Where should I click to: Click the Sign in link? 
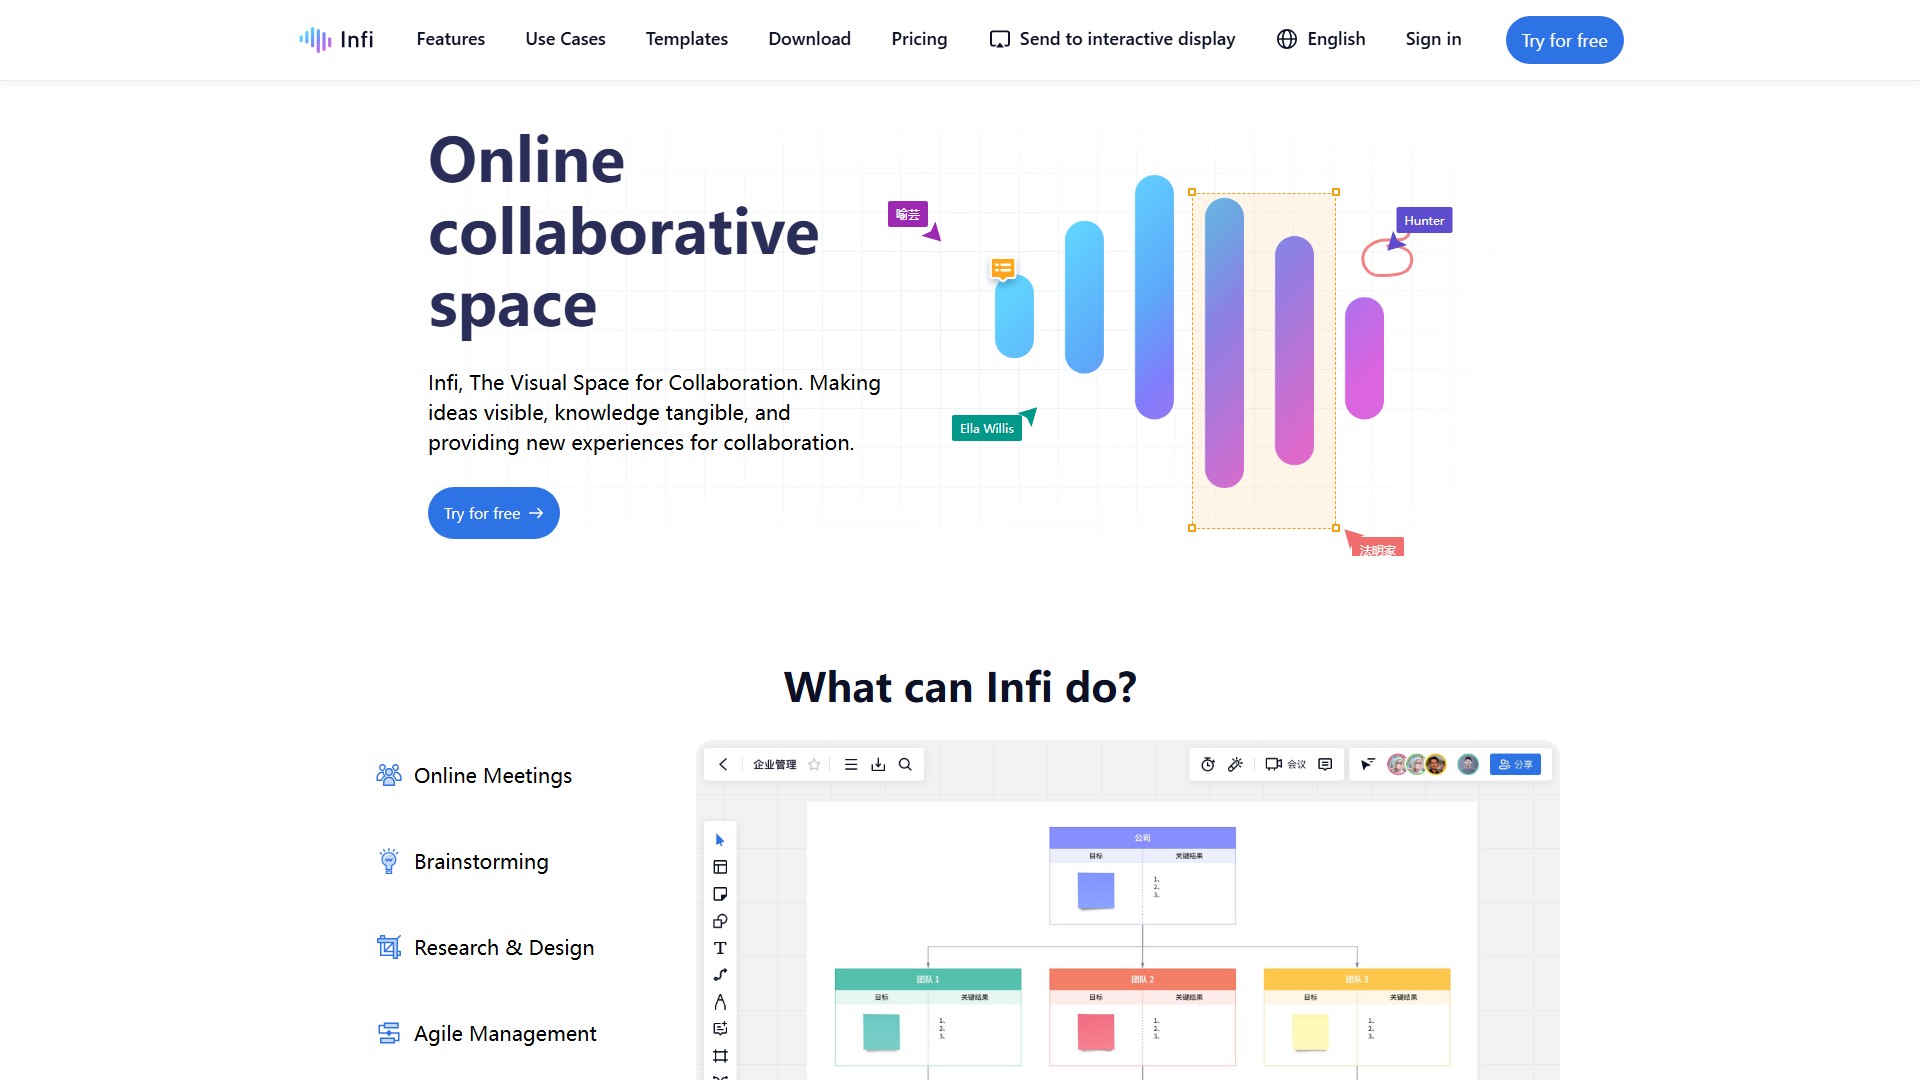pos(1433,39)
